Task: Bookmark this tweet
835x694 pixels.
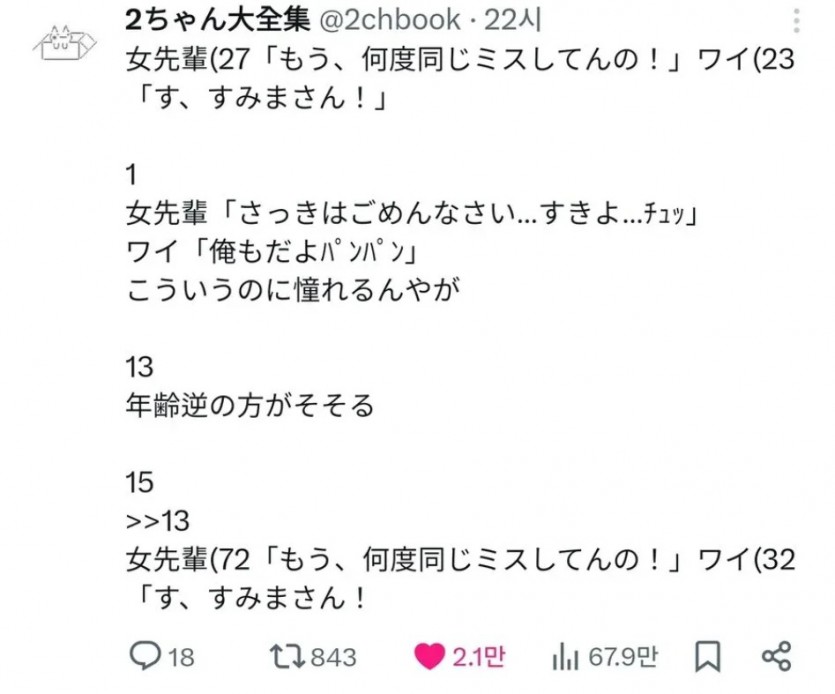Action: click(708, 656)
